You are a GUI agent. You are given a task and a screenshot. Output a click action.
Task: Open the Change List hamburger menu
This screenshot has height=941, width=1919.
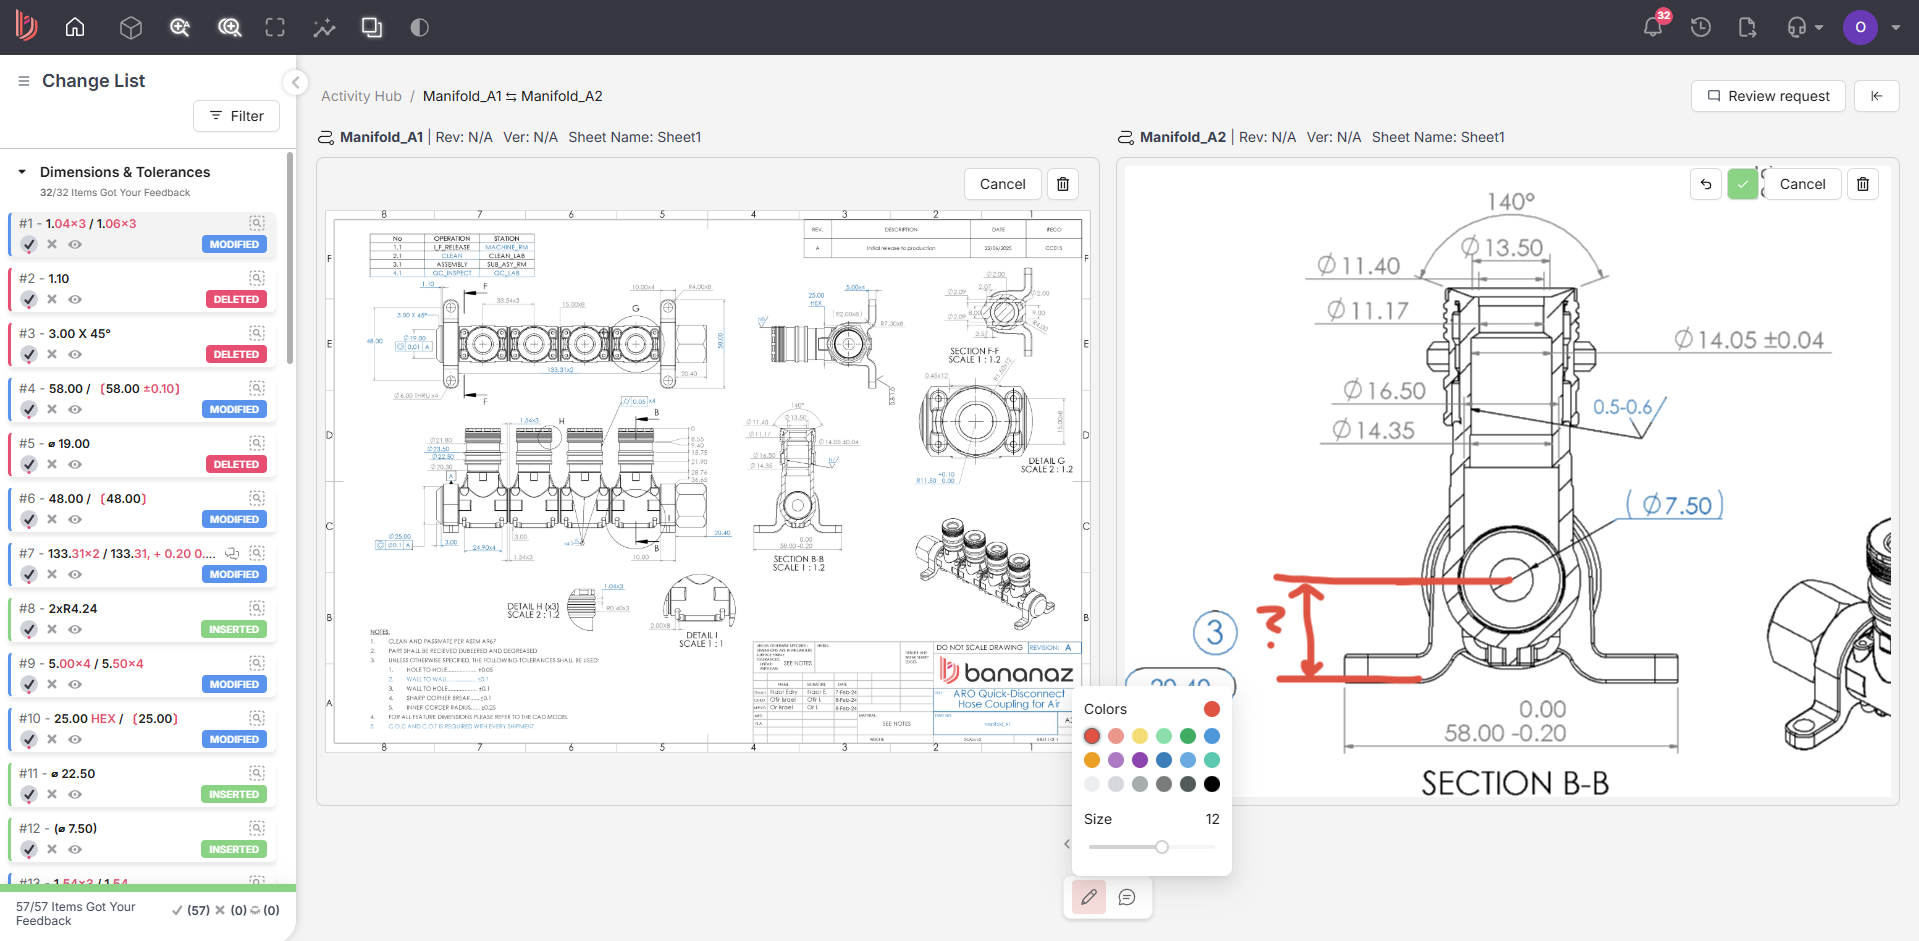tap(24, 81)
